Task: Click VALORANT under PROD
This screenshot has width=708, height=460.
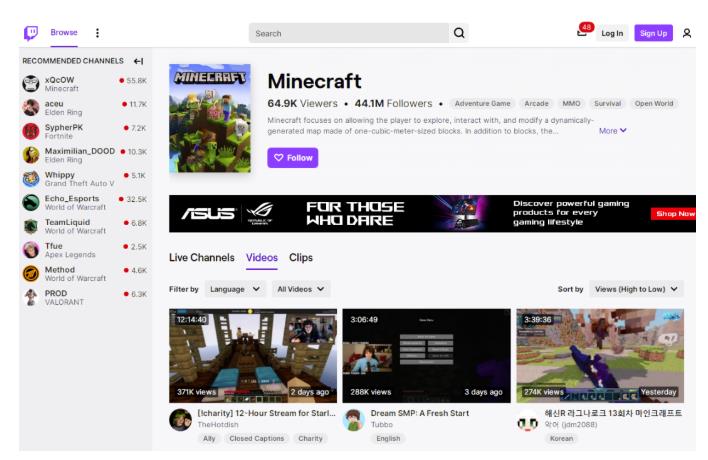Action: coord(64,302)
